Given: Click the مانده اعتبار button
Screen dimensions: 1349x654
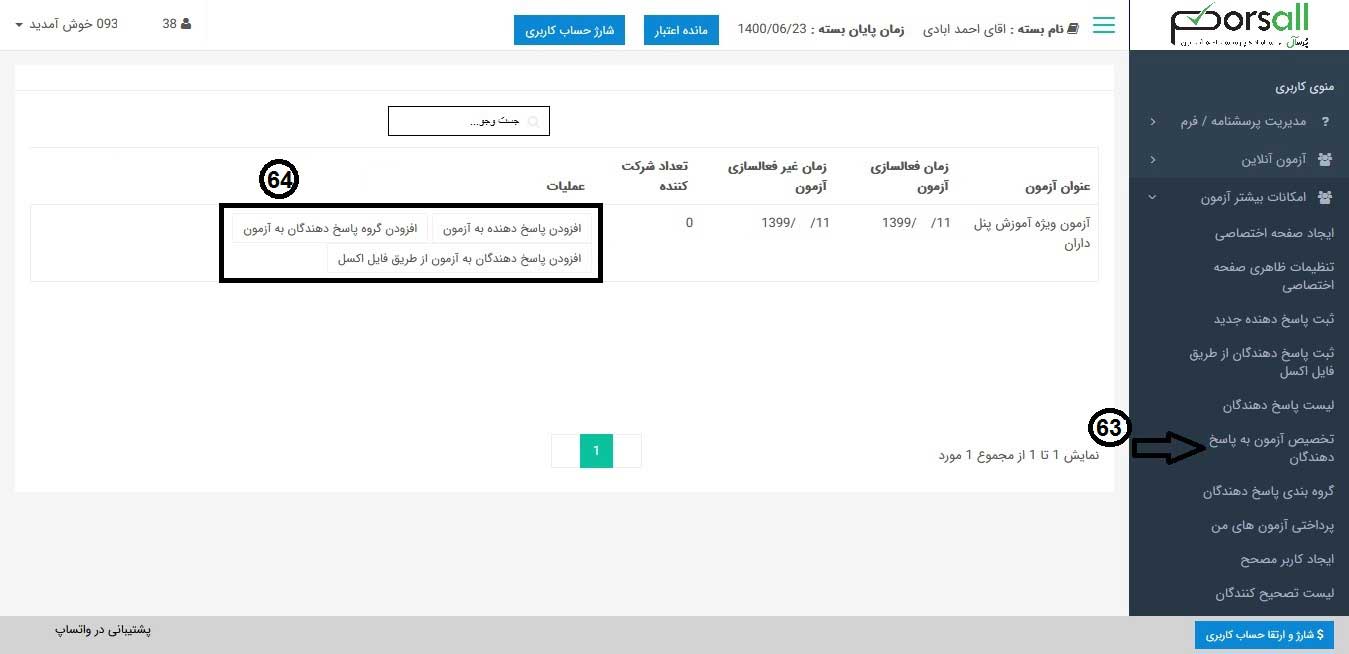Looking at the screenshot, I should [681, 30].
